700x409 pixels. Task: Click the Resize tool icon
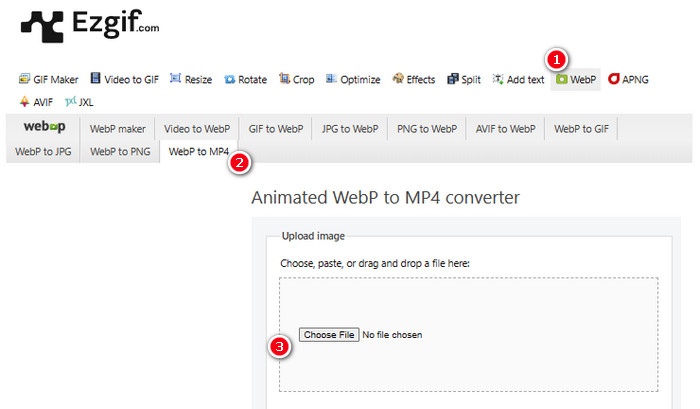click(x=175, y=79)
